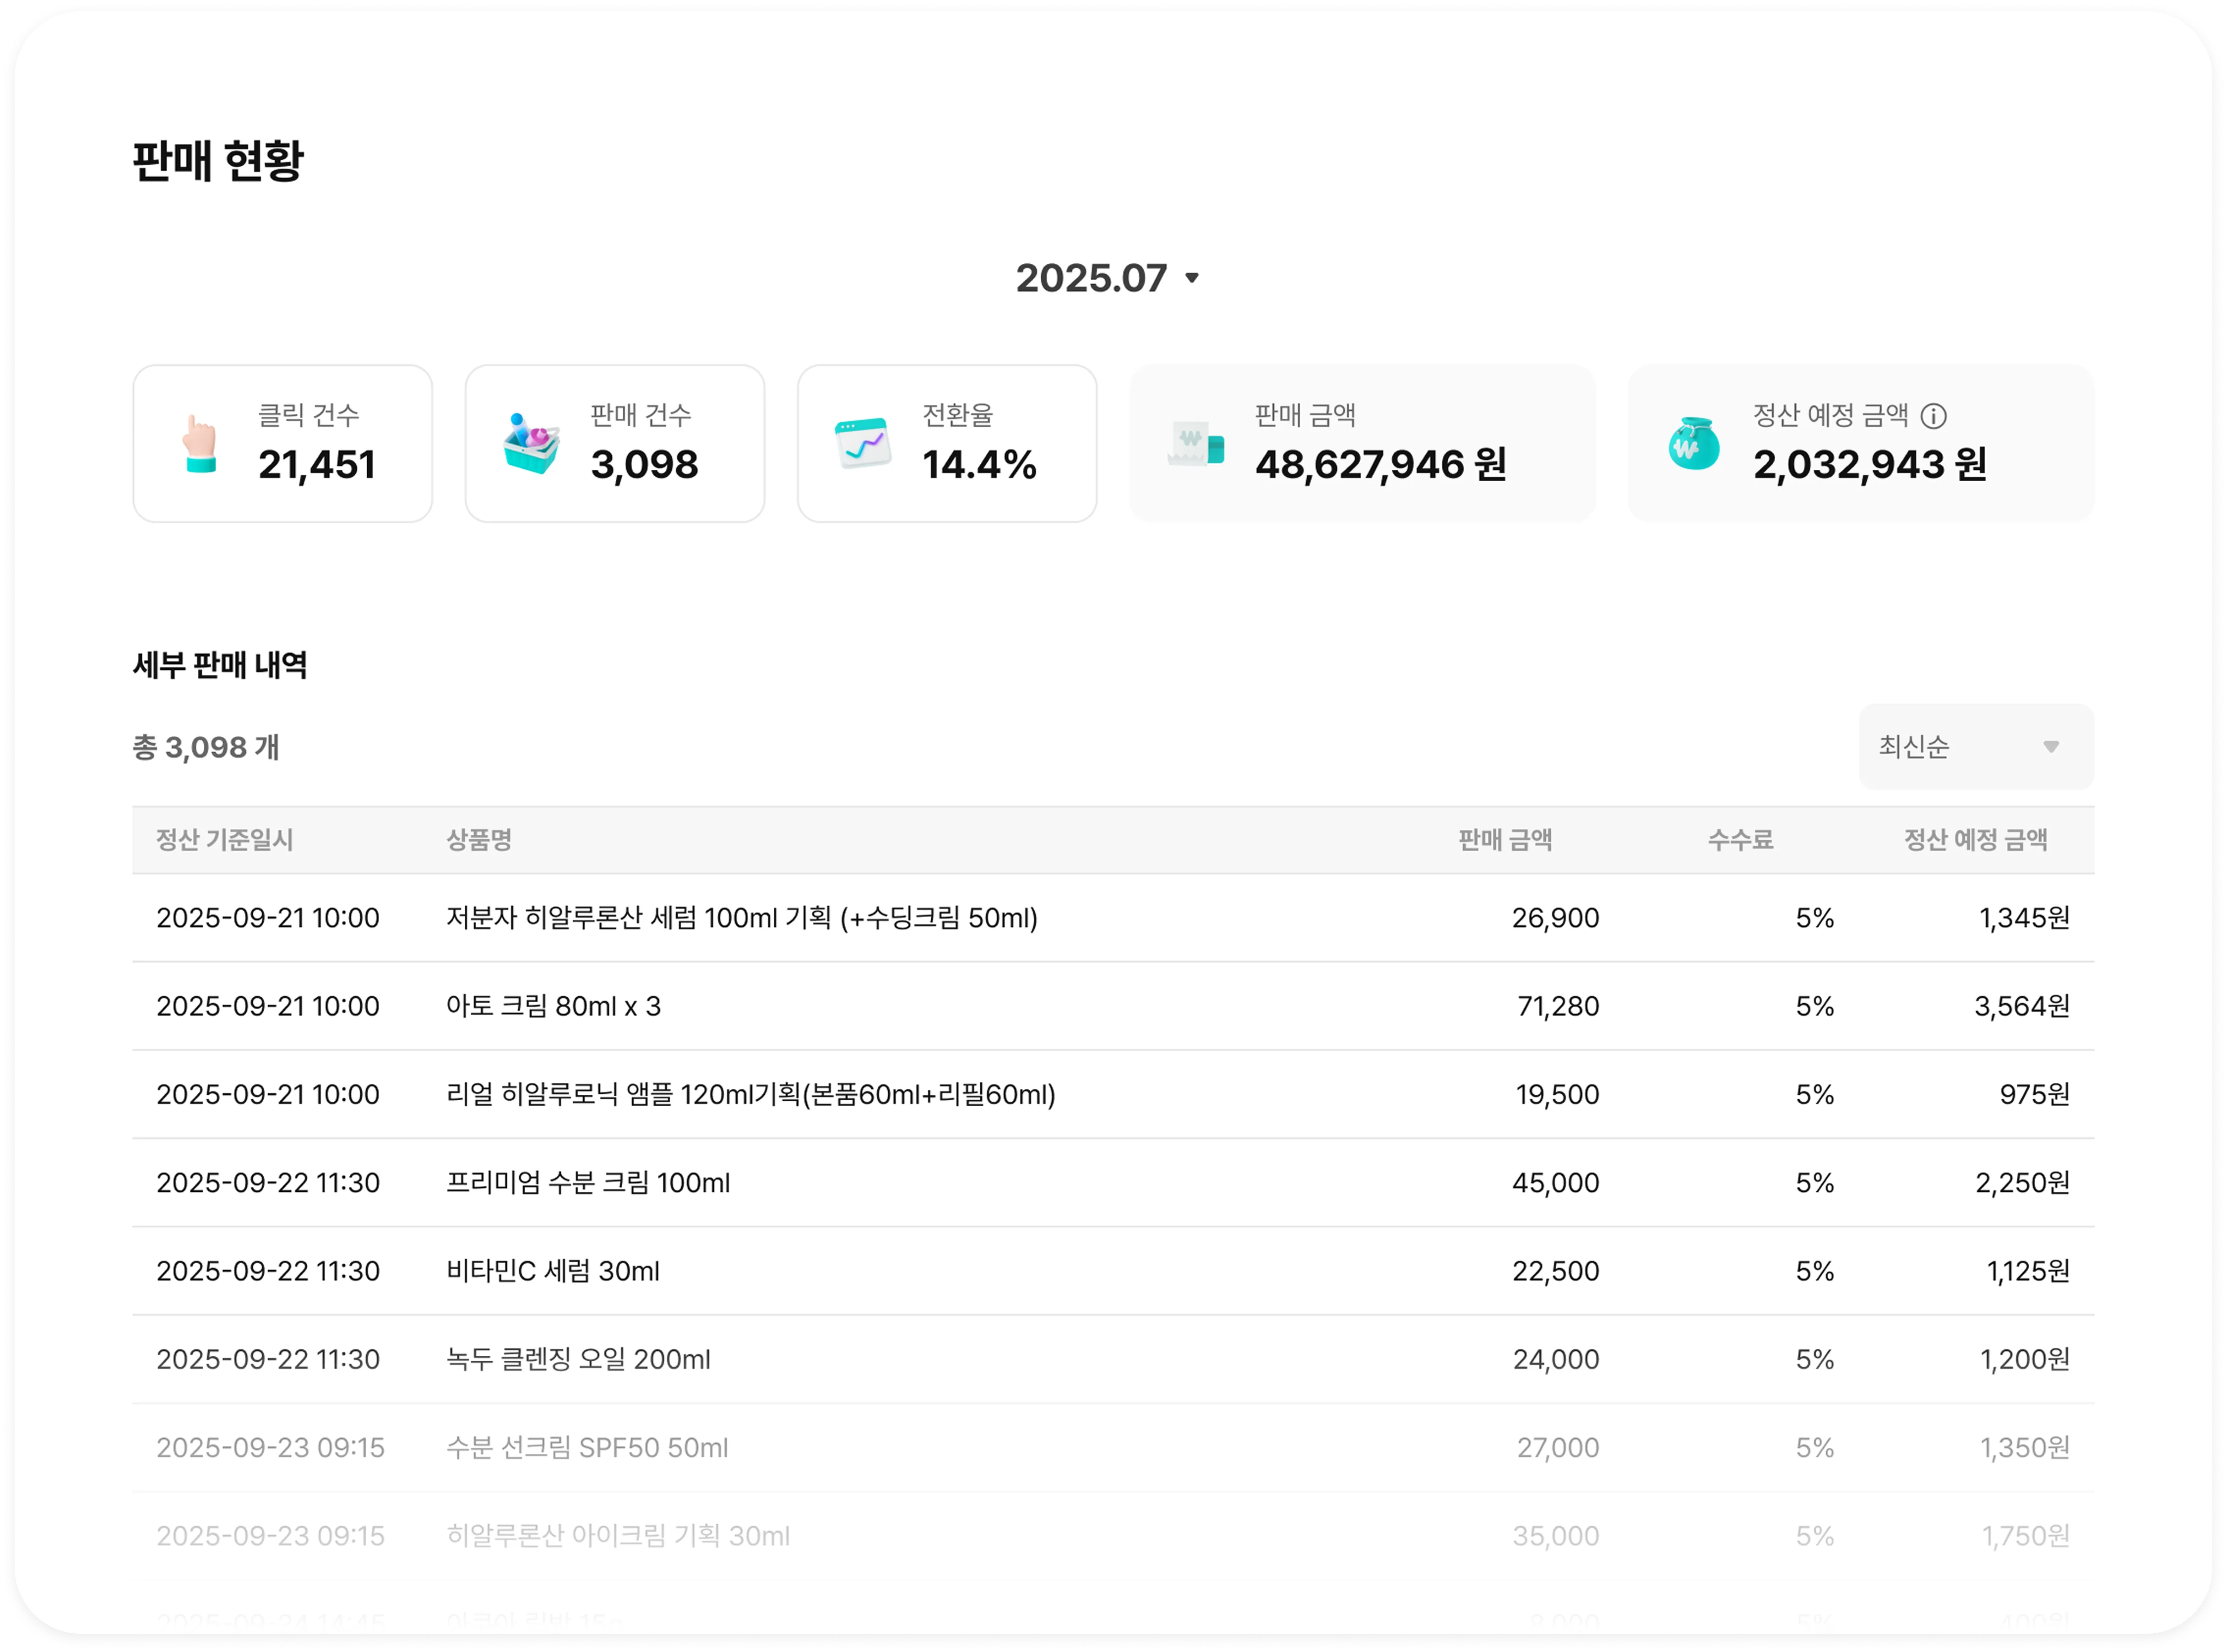Select the 프리미엄 수분 크림 100ml row
The image size is (2227, 1652).
click(x=588, y=1183)
